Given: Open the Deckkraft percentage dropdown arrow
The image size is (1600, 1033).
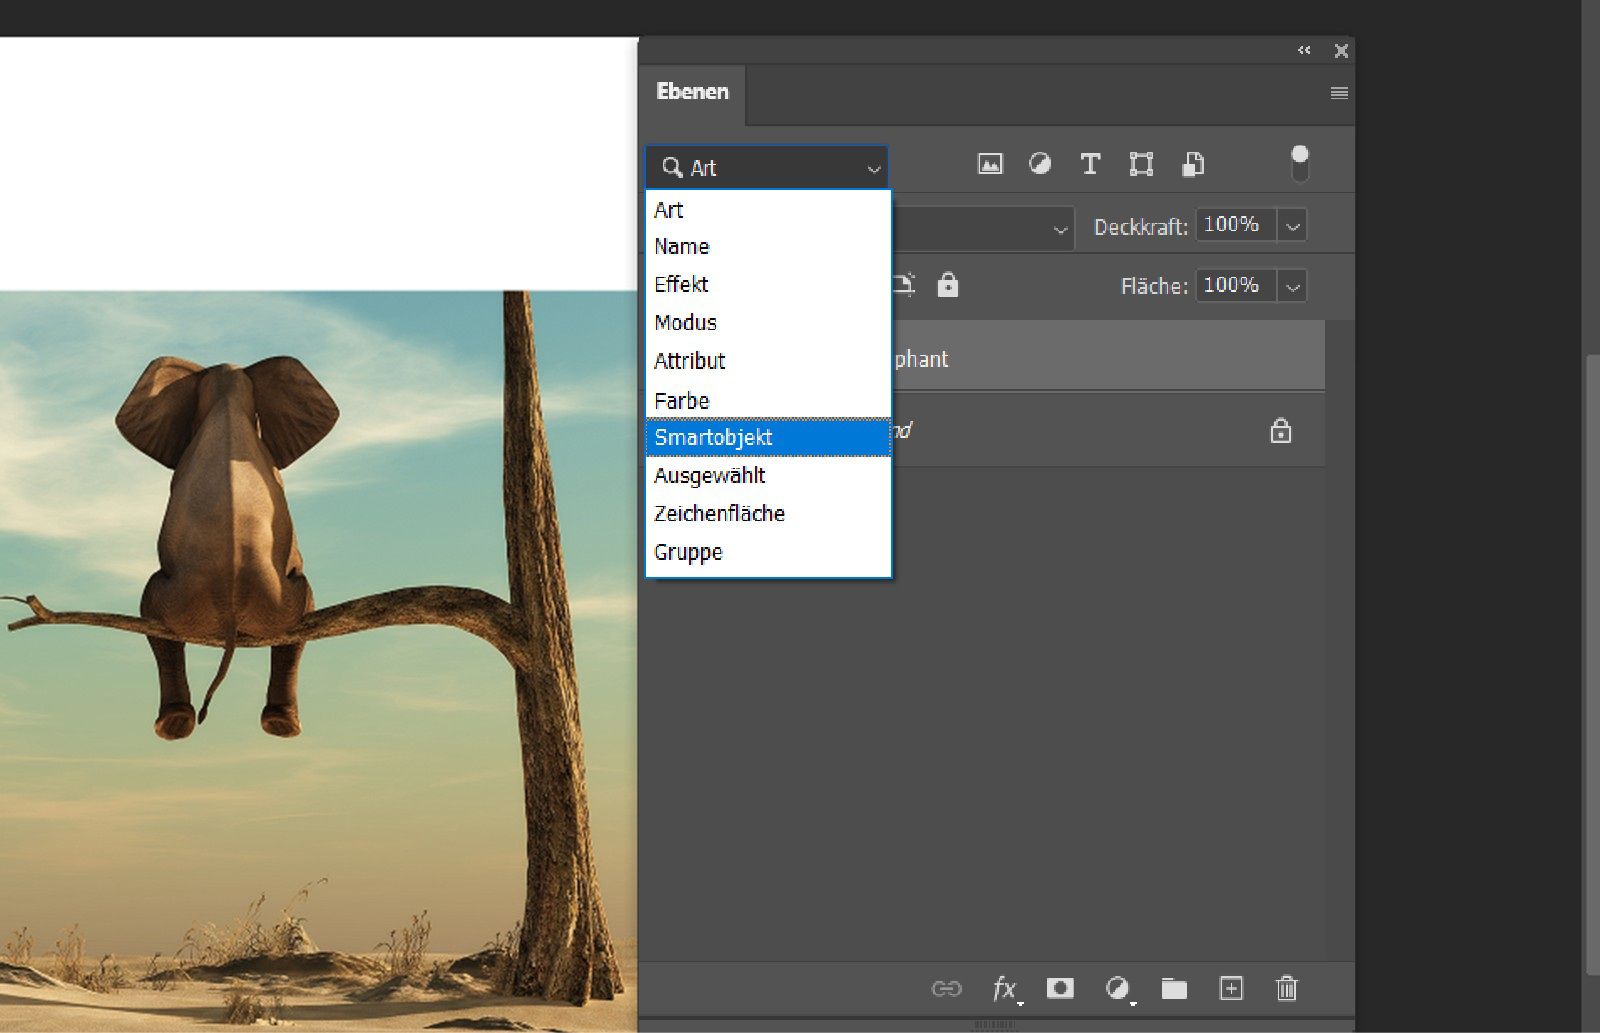Looking at the screenshot, I should 1293,226.
